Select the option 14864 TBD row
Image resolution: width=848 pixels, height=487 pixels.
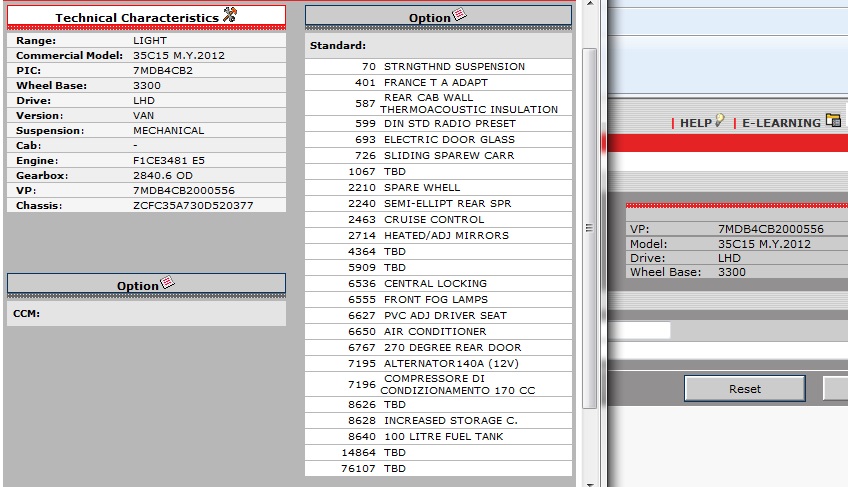tap(439, 452)
